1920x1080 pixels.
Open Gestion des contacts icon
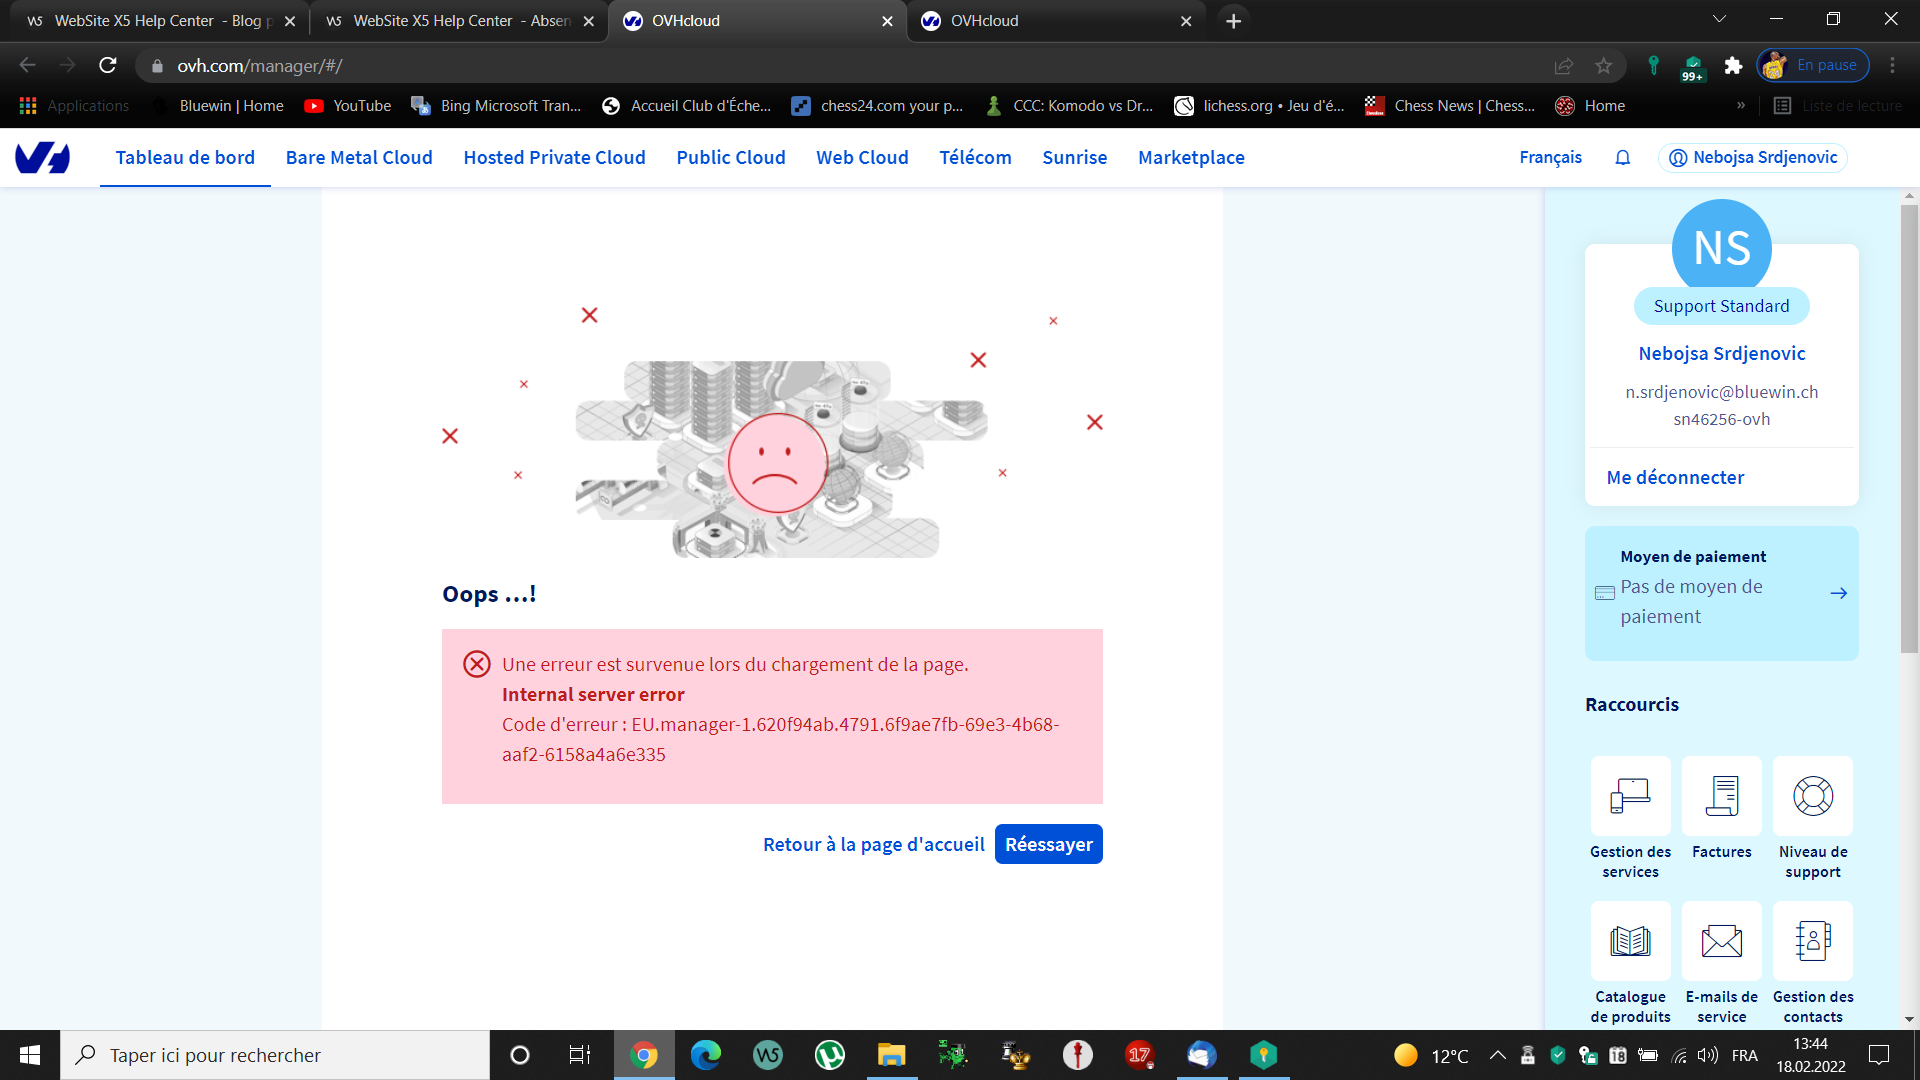(1812, 941)
